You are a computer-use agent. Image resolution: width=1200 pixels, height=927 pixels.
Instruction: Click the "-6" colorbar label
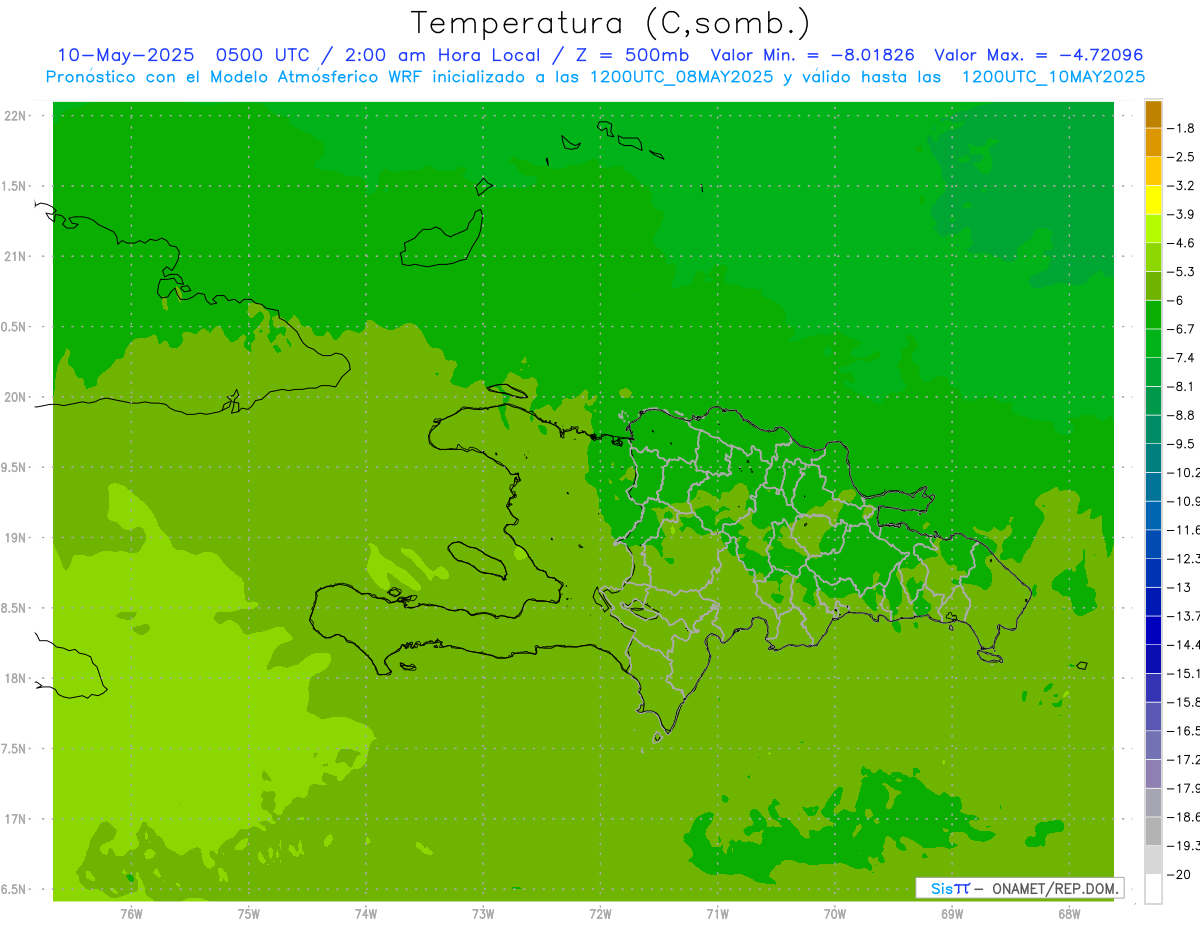click(1178, 300)
